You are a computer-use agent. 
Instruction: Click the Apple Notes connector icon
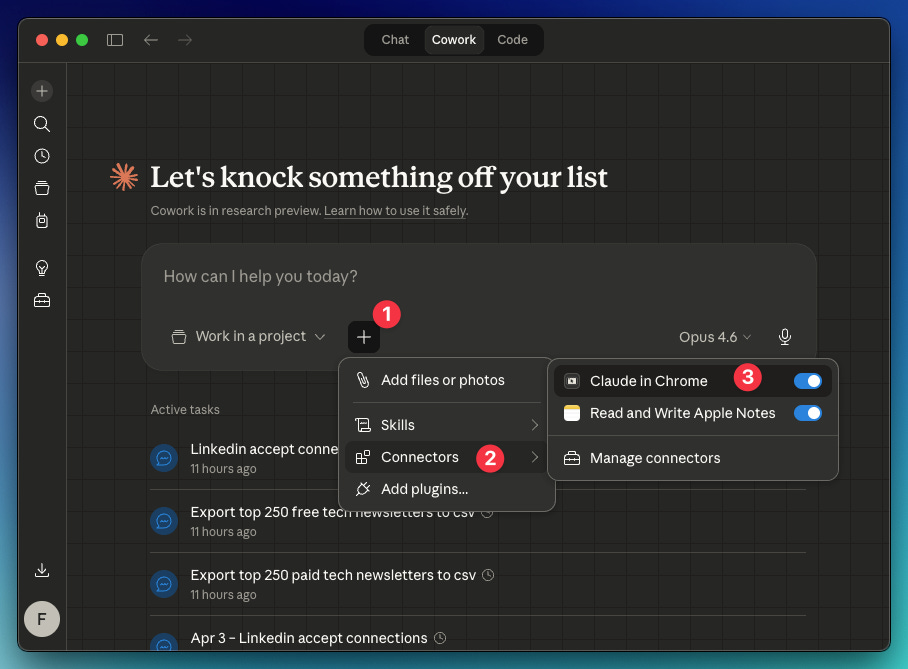[572, 413]
